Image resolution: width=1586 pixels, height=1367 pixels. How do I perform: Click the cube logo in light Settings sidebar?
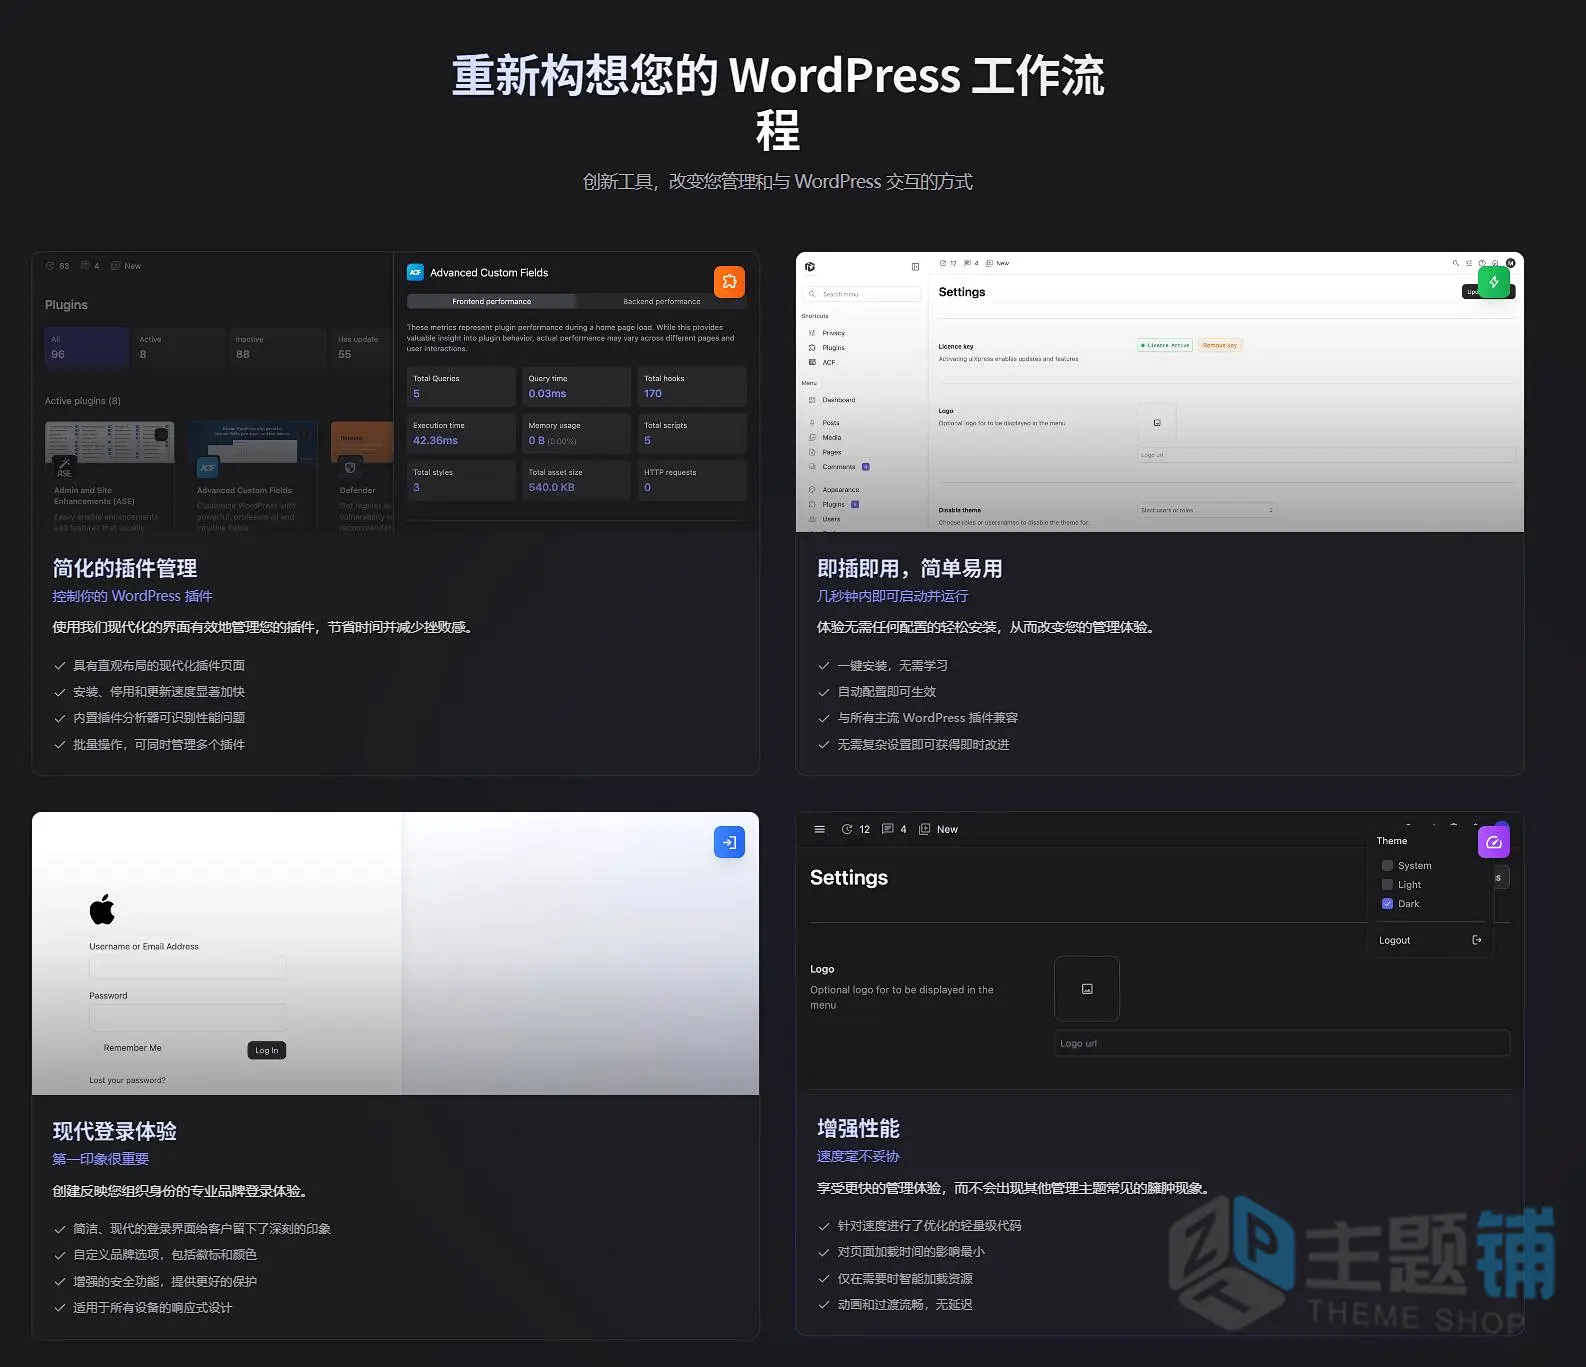coord(810,267)
